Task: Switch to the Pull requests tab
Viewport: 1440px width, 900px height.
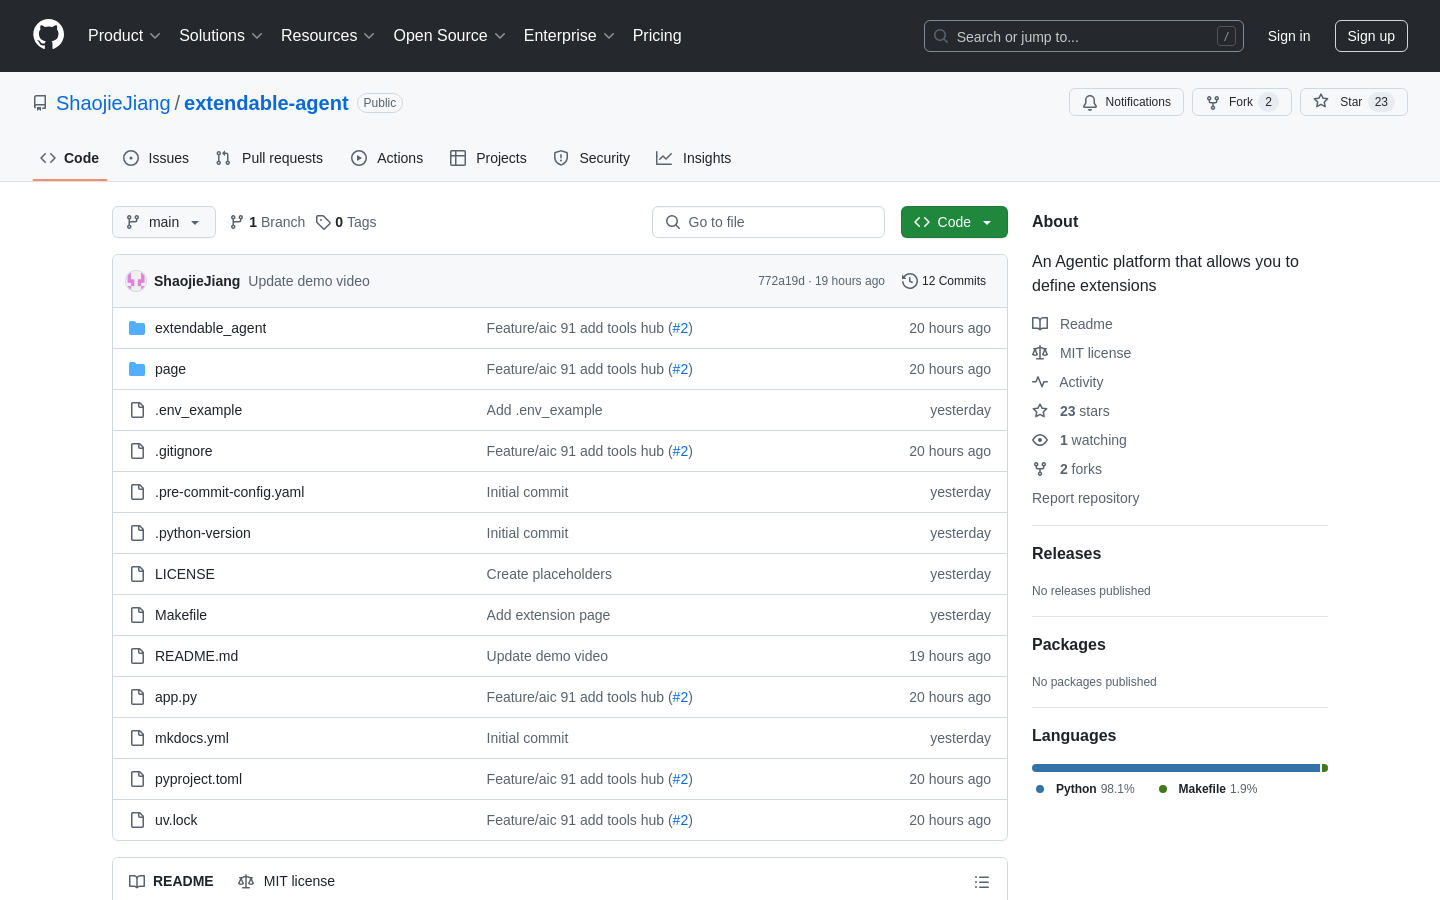Action: [x=269, y=158]
